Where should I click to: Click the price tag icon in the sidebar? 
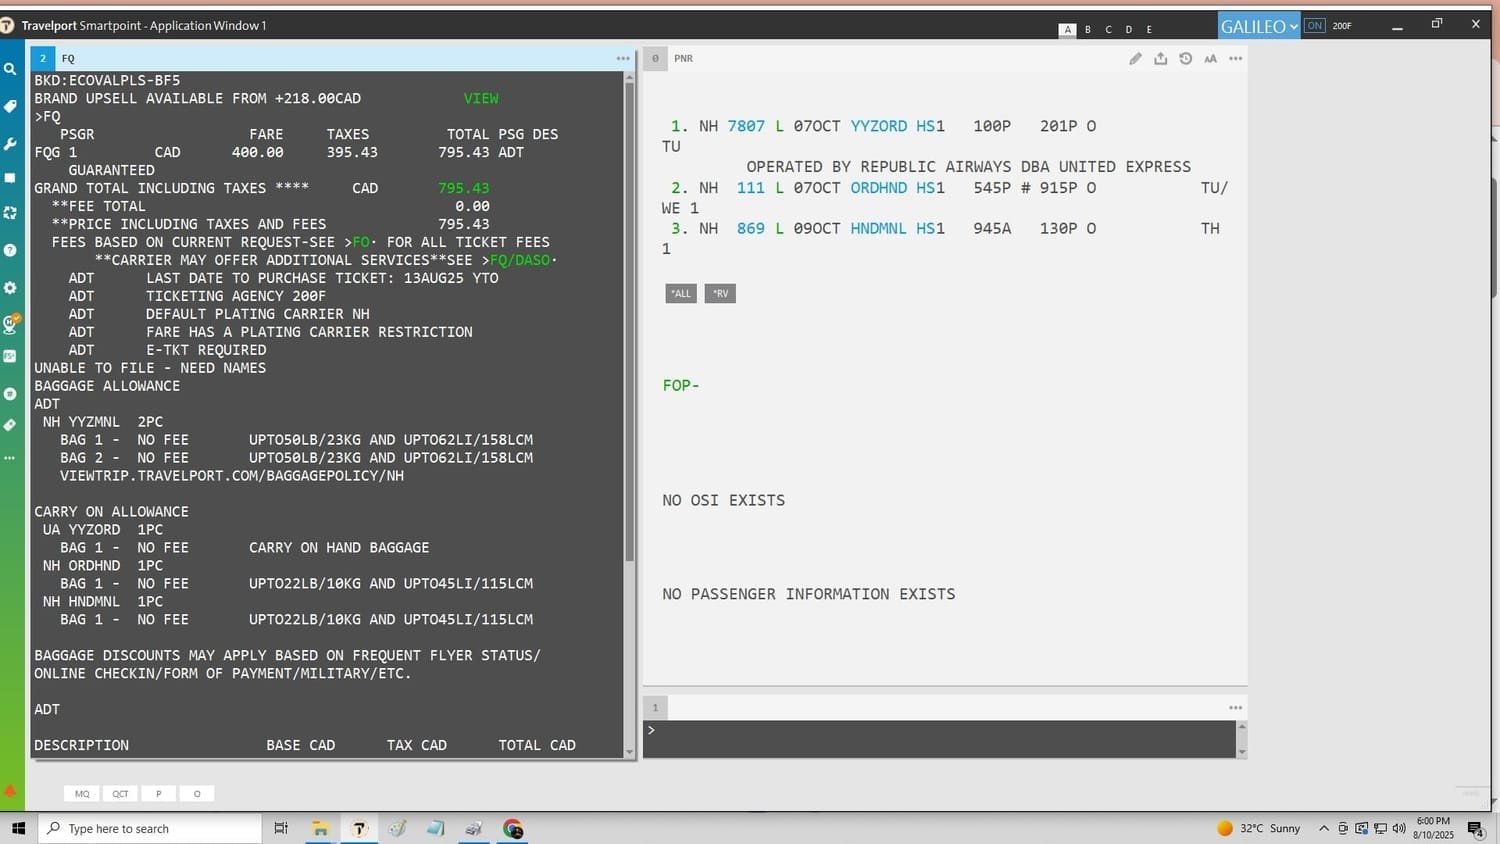point(10,106)
